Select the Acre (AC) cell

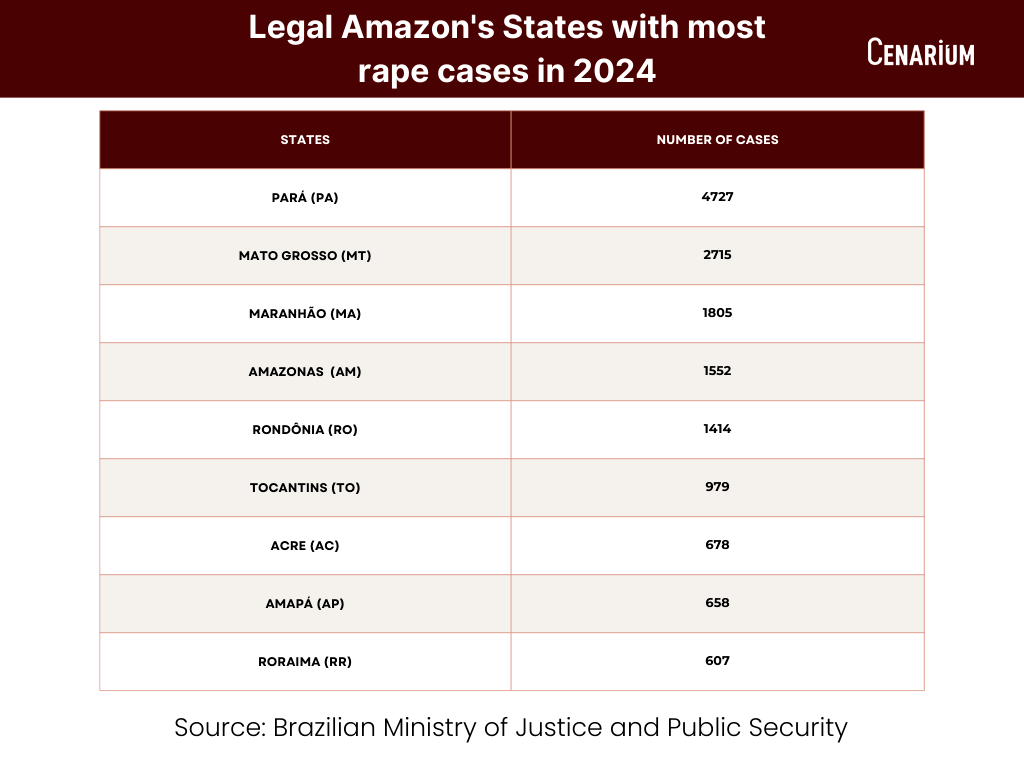pos(305,546)
